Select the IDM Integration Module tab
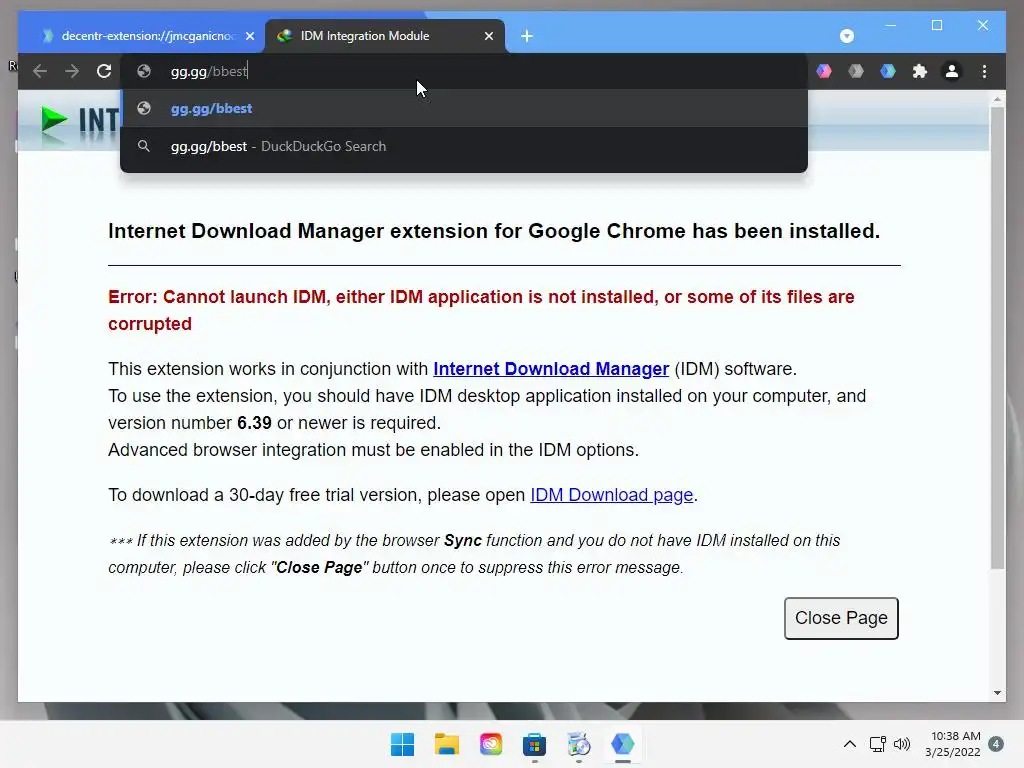Image resolution: width=1024 pixels, height=768 pixels. pyautogui.click(x=385, y=36)
